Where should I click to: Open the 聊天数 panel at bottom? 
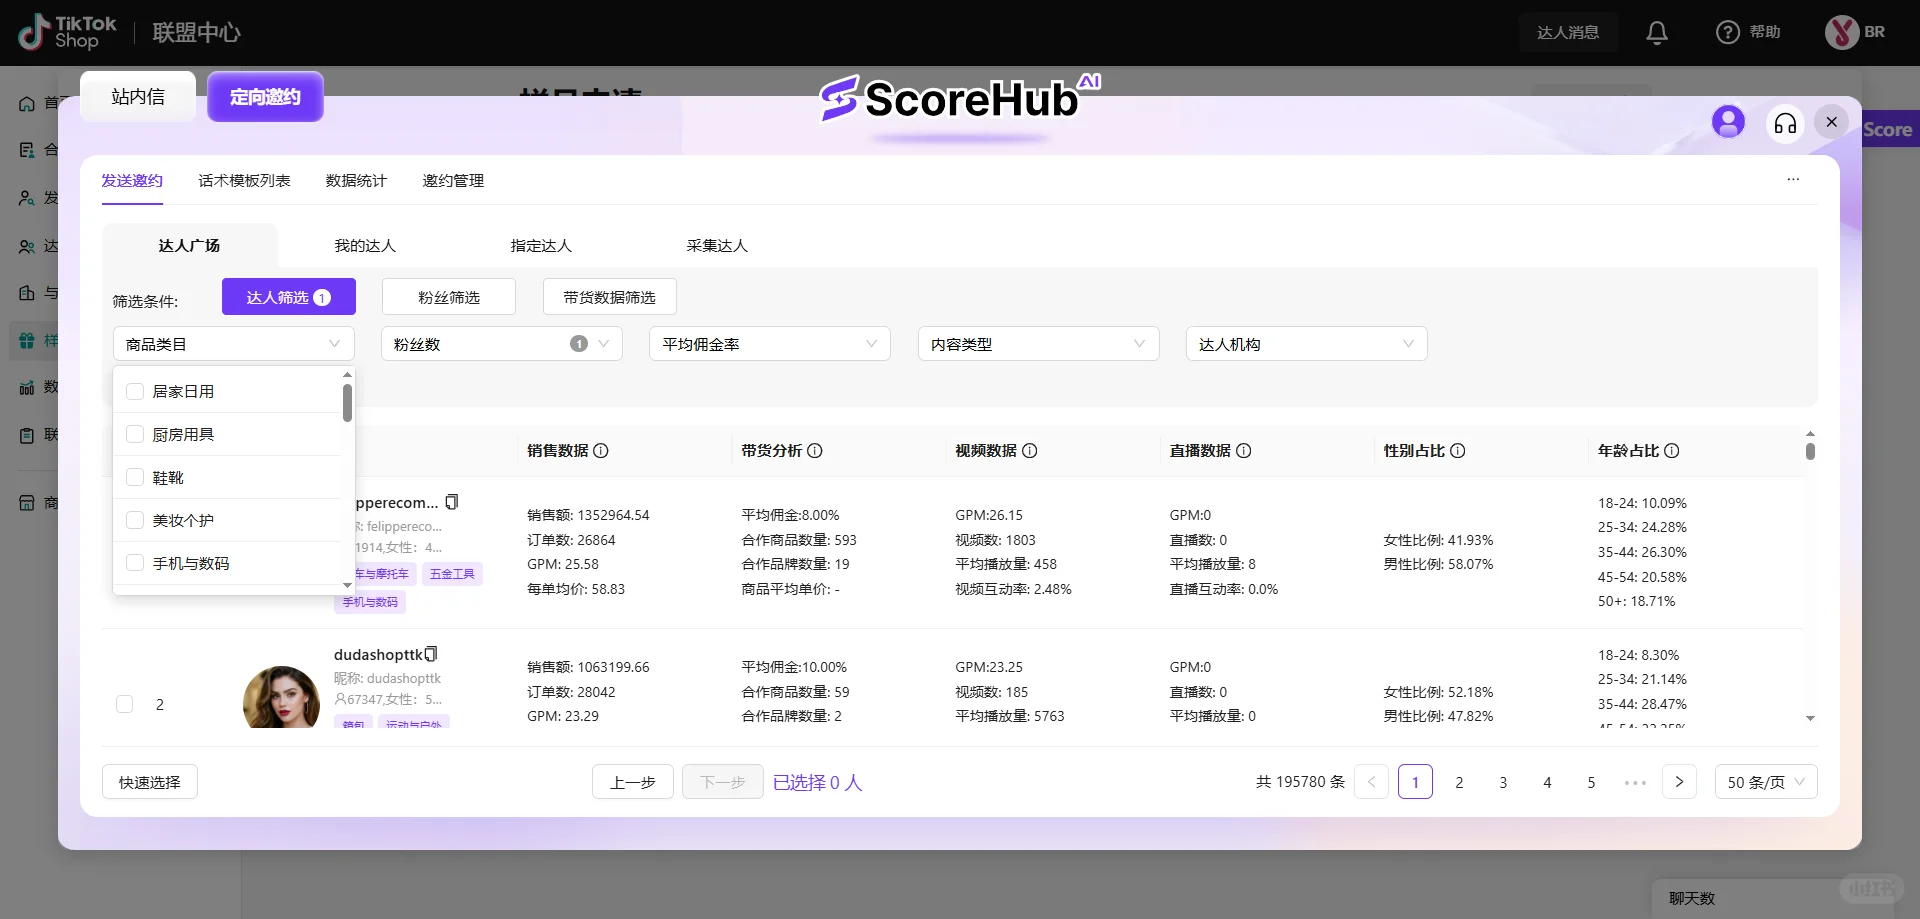tap(1692, 898)
